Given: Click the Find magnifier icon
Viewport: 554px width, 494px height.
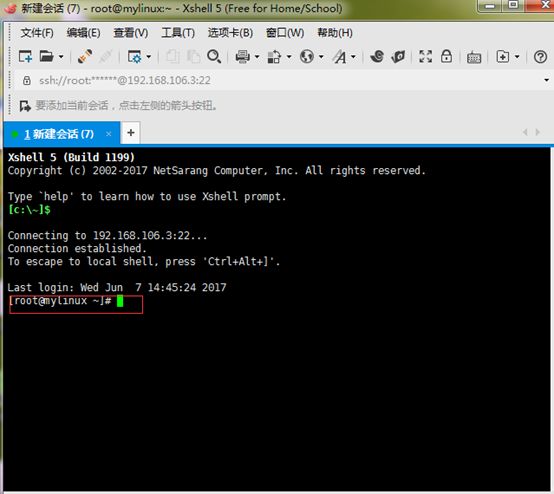Looking at the screenshot, I should coord(214,56).
